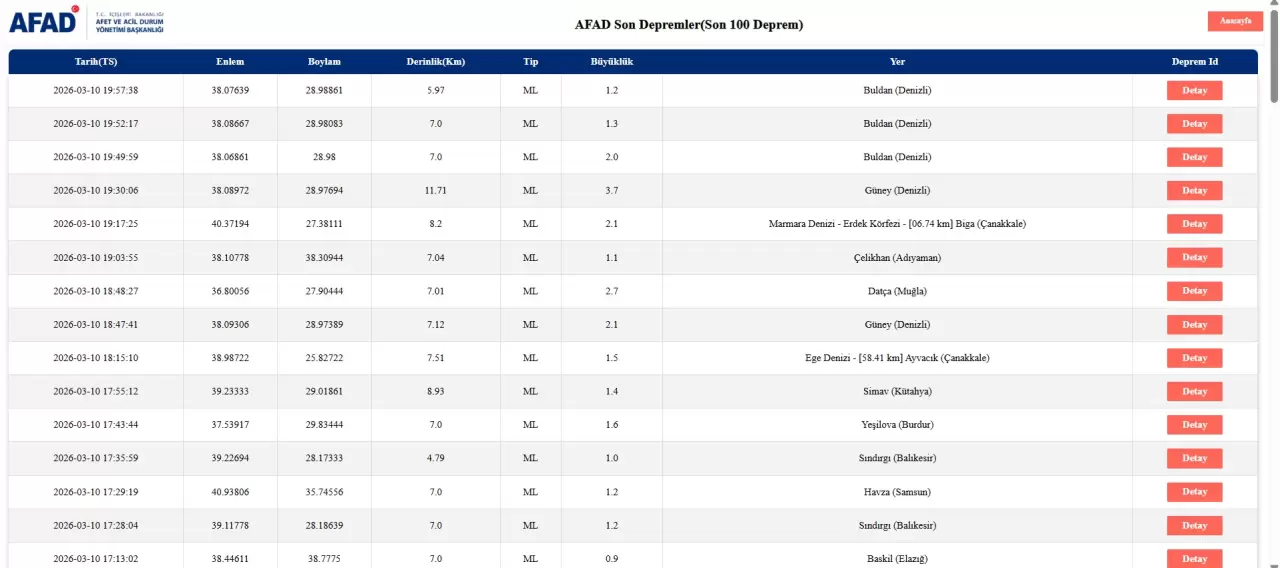Click the Tarih(TS) column header
The image size is (1280, 568).
pyautogui.click(x=96, y=62)
